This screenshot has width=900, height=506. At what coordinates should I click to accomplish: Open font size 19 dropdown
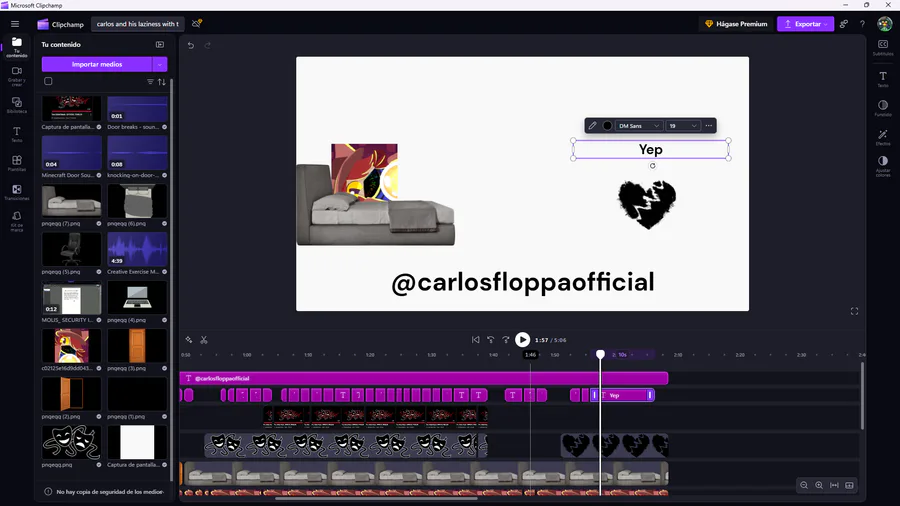(682, 126)
